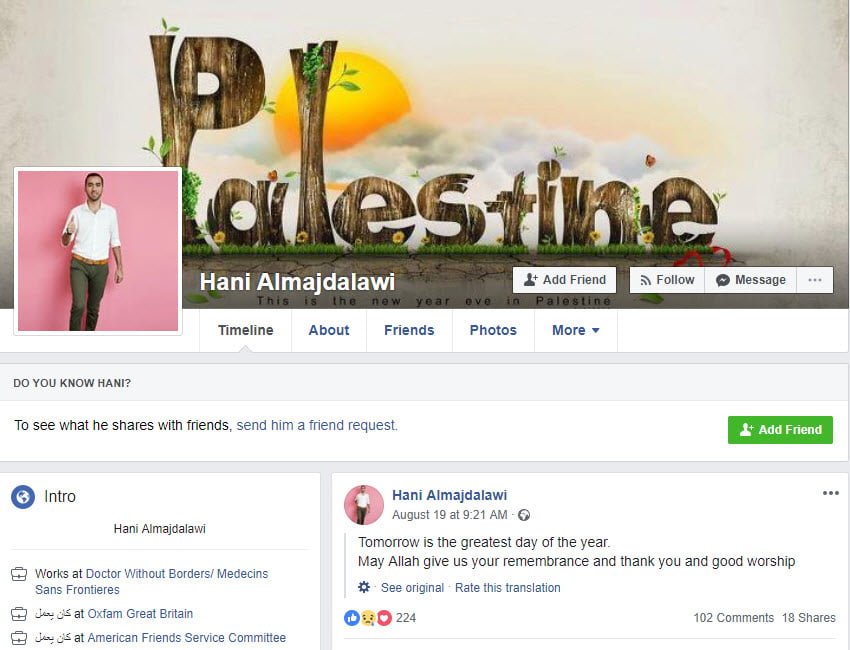The width and height of the screenshot is (850, 650).
Task: Click See original translation link
Action: (412, 588)
